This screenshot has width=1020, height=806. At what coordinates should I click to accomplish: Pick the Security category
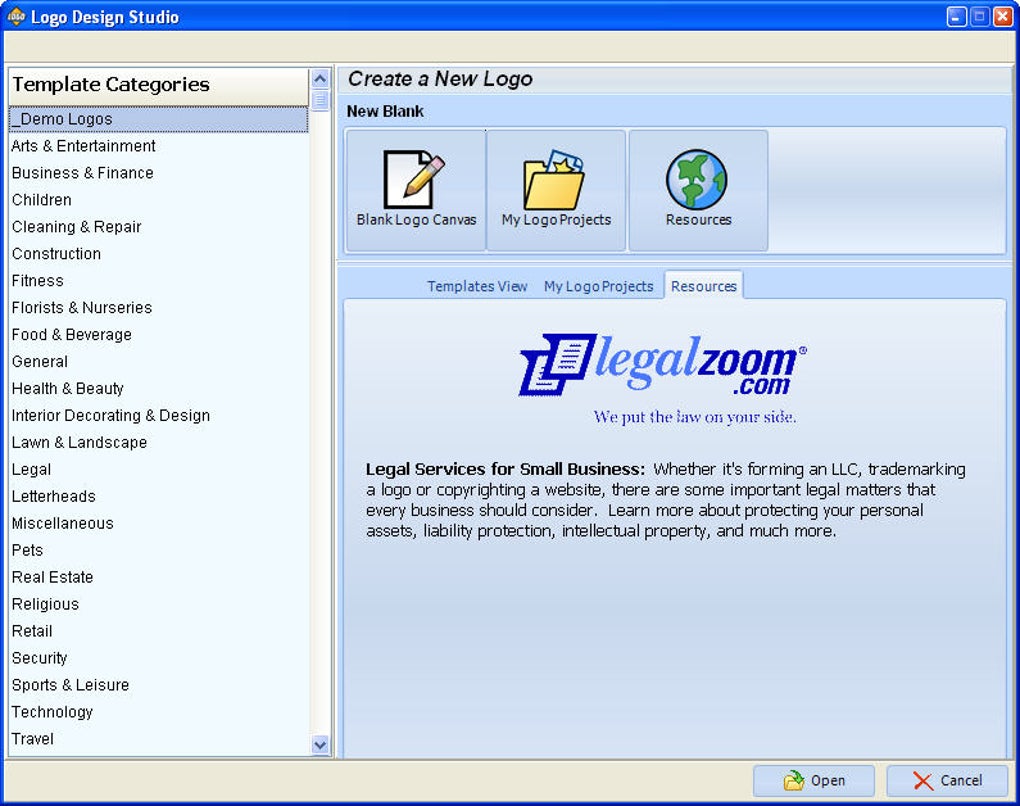pos(158,658)
